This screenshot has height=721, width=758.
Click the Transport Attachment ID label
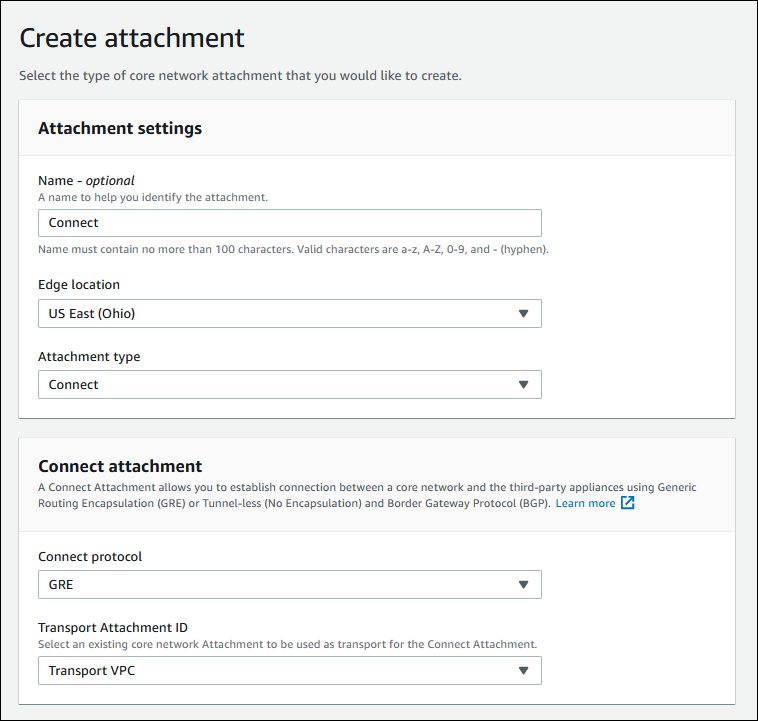pyautogui.click(x=113, y=628)
